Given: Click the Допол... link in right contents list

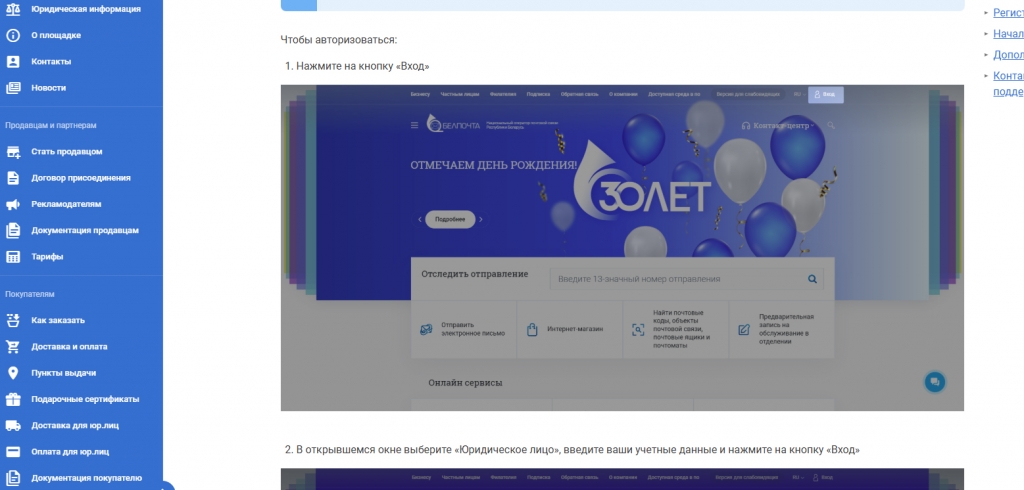Looking at the screenshot, I should point(1008,55).
